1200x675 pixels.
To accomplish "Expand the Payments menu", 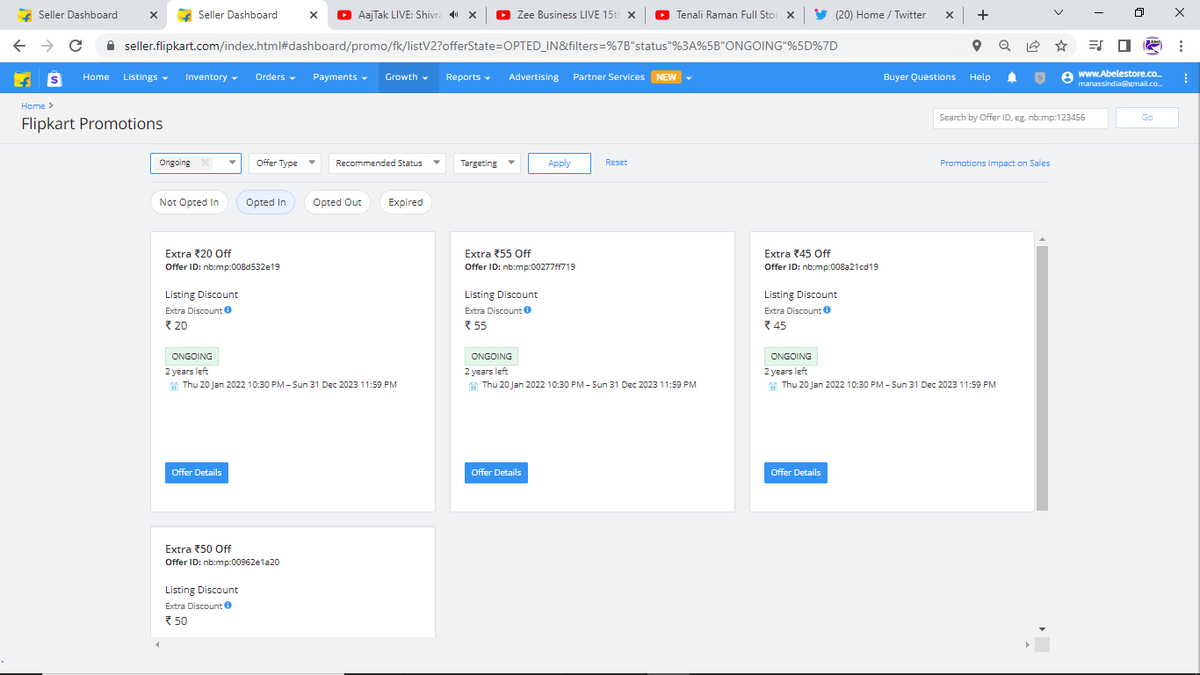I will pos(340,77).
